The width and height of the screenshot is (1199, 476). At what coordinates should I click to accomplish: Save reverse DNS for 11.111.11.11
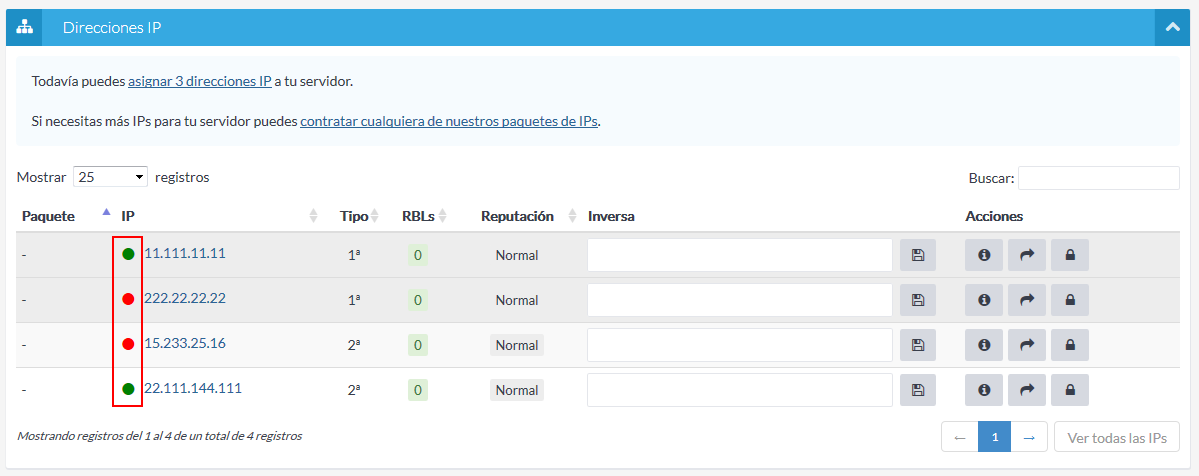coord(917,255)
